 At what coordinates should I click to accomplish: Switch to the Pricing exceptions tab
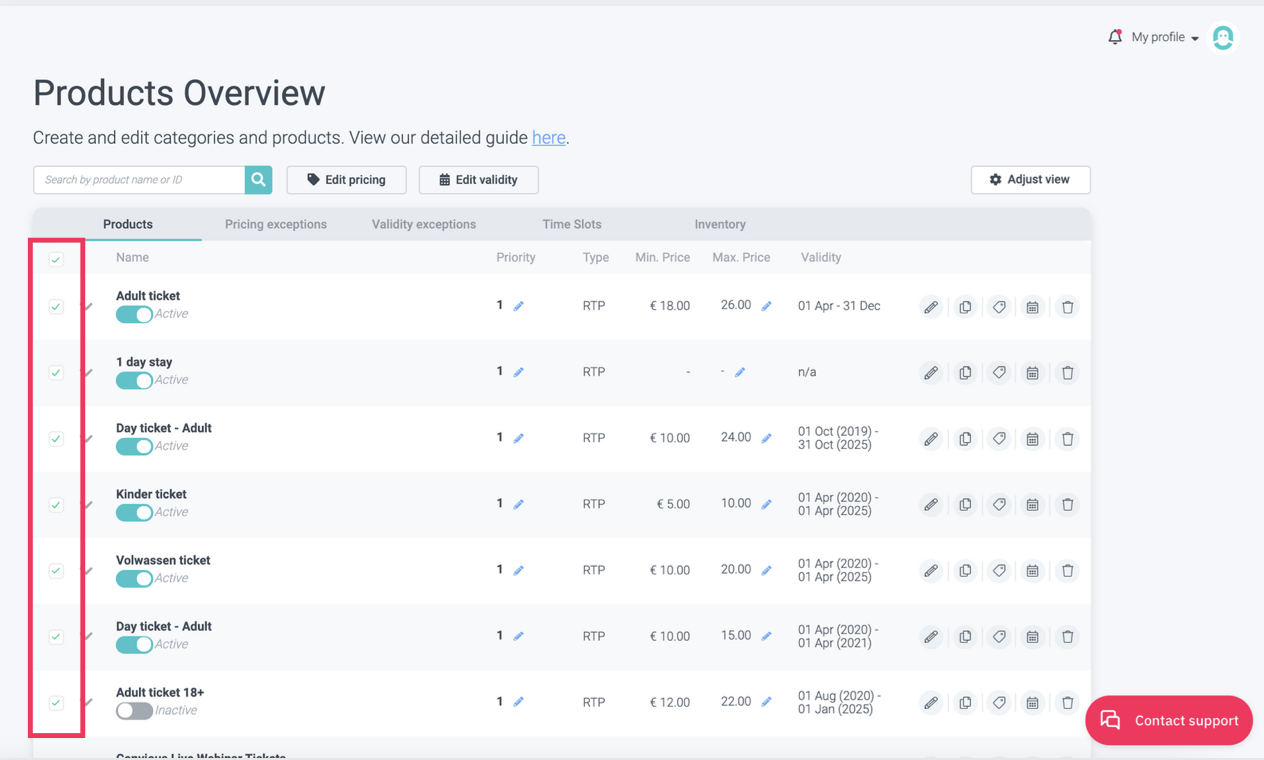click(x=276, y=225)
